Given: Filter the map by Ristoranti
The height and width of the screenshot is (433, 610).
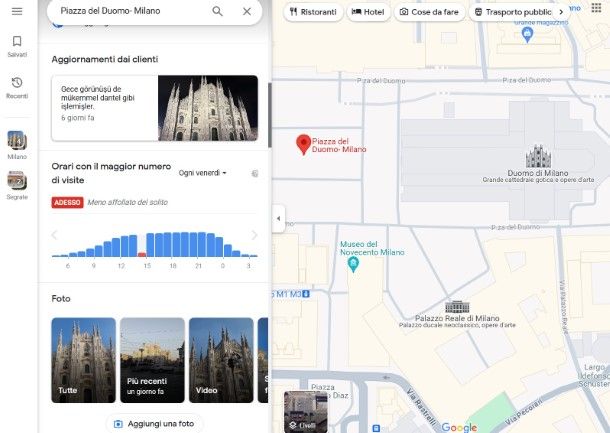Looking at the screenshot, I should coord(314,12).
